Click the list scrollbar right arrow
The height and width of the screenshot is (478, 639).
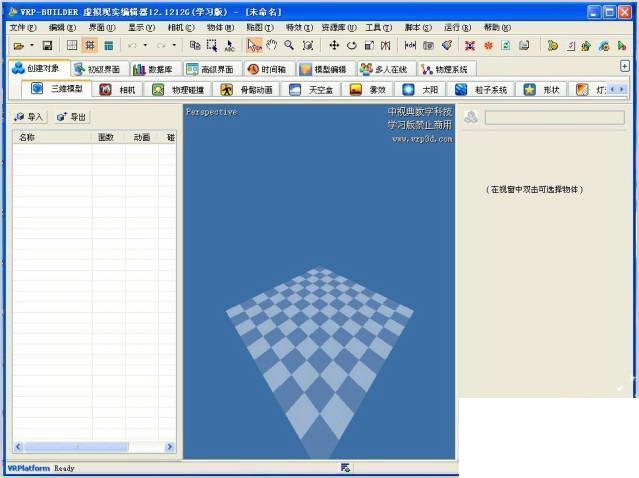click(x=170, y=447)
